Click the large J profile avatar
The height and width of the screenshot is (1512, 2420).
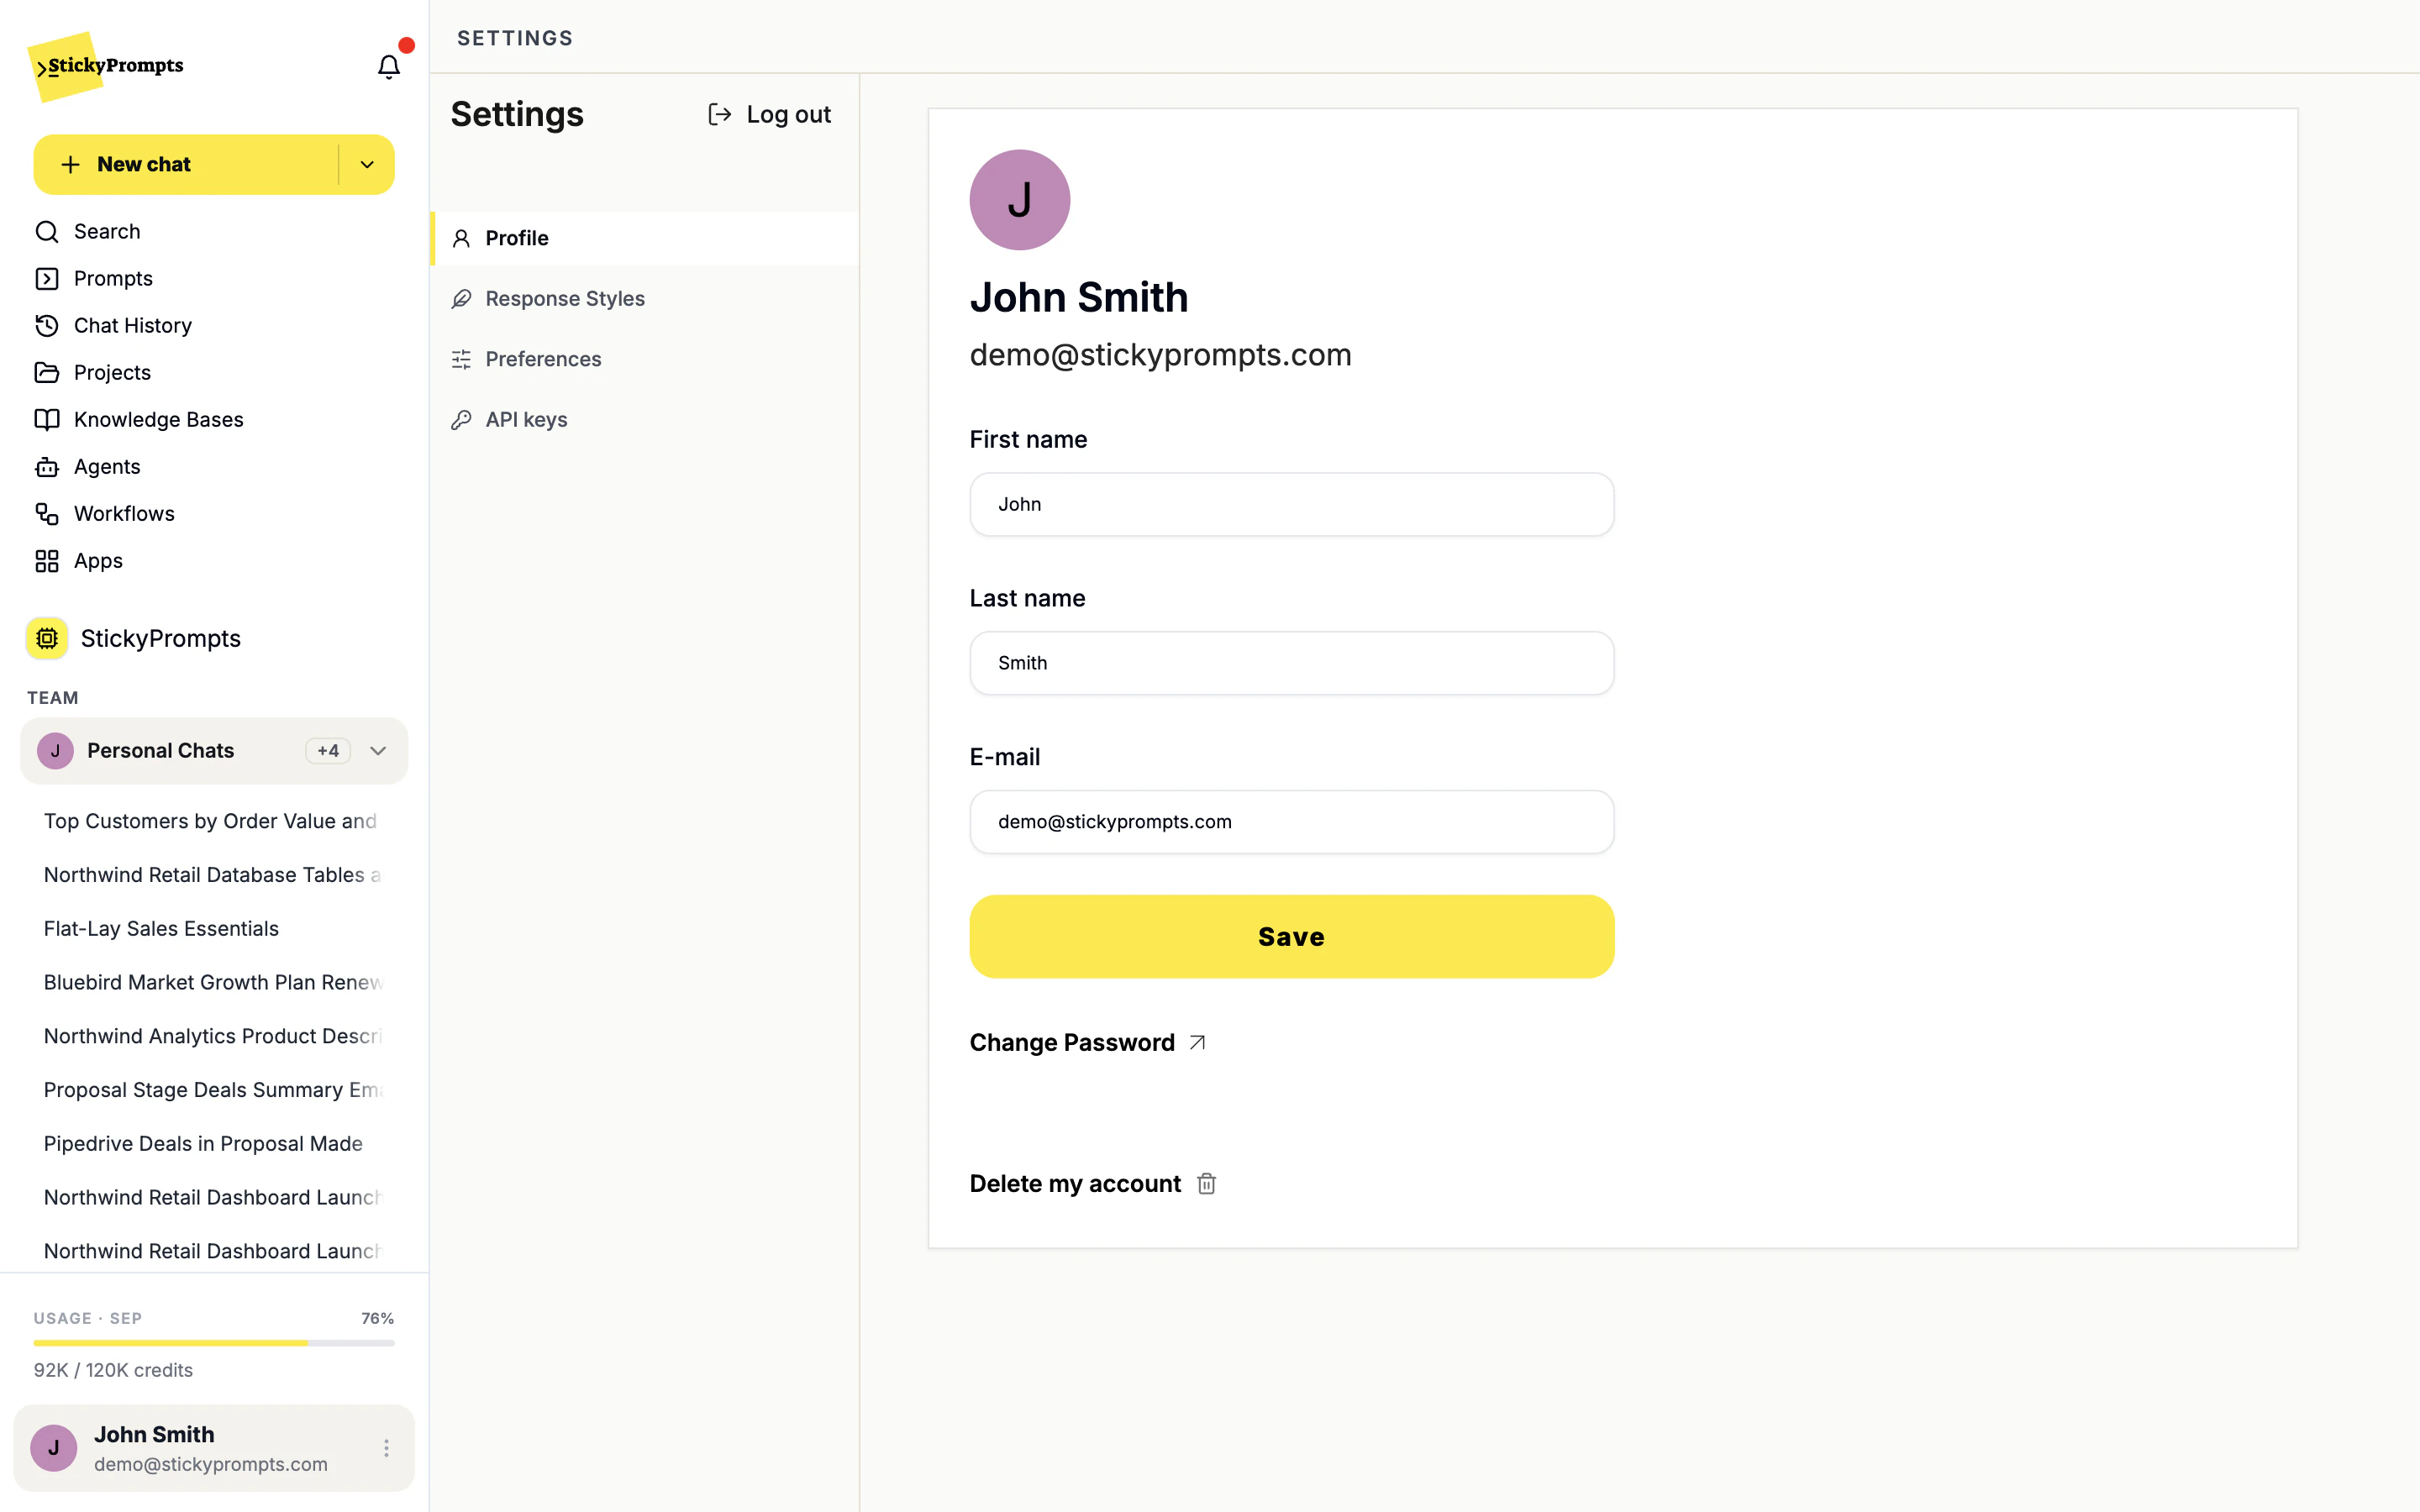point(1019,200)
